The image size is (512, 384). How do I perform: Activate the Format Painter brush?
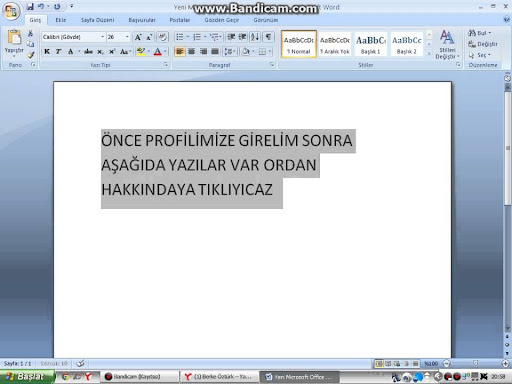tap(31, 55)
